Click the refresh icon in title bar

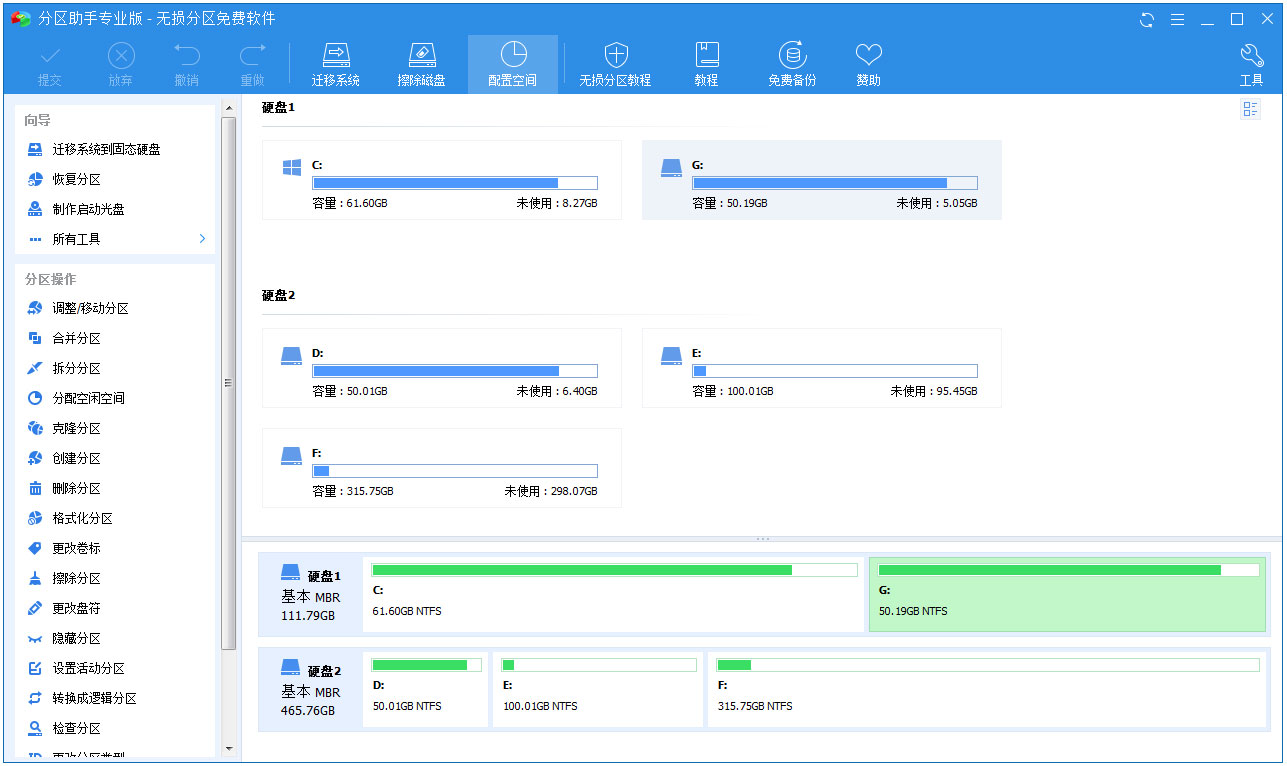[1147, 19]
